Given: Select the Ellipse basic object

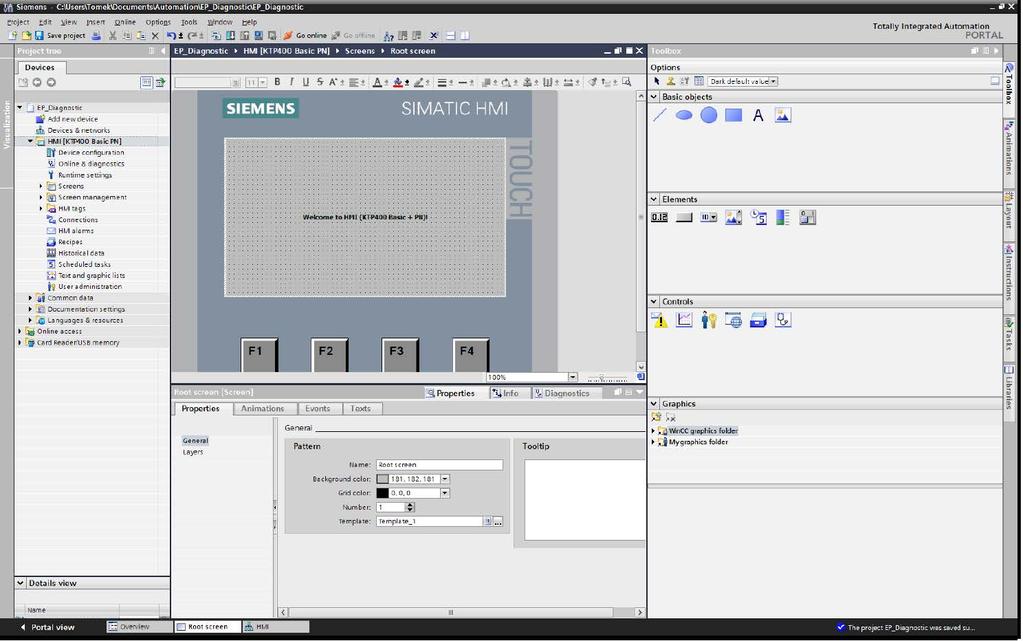Looking at the screenshot, I should point(684,116).
